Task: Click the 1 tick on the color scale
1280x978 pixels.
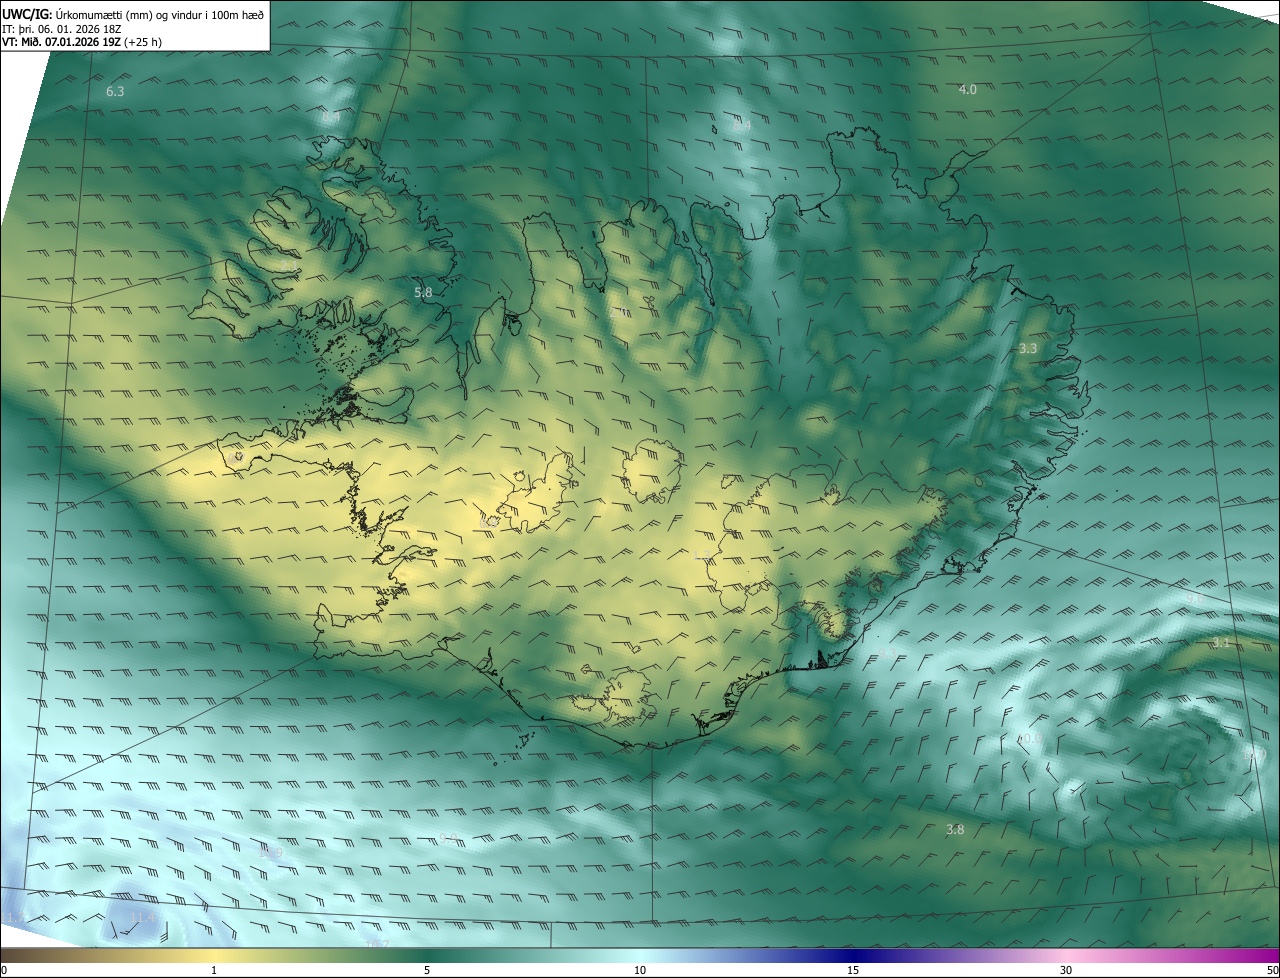Action: (x=214, y=970)
